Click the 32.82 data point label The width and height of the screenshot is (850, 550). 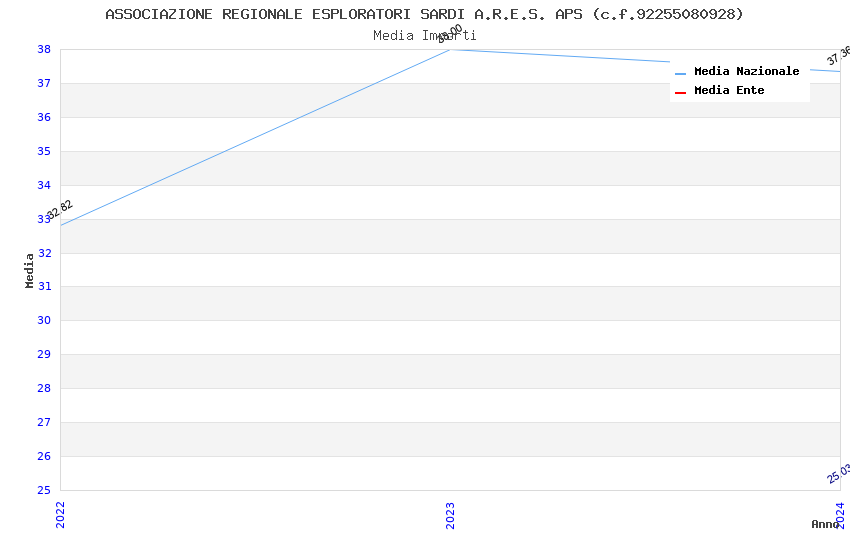pos(59,210)
